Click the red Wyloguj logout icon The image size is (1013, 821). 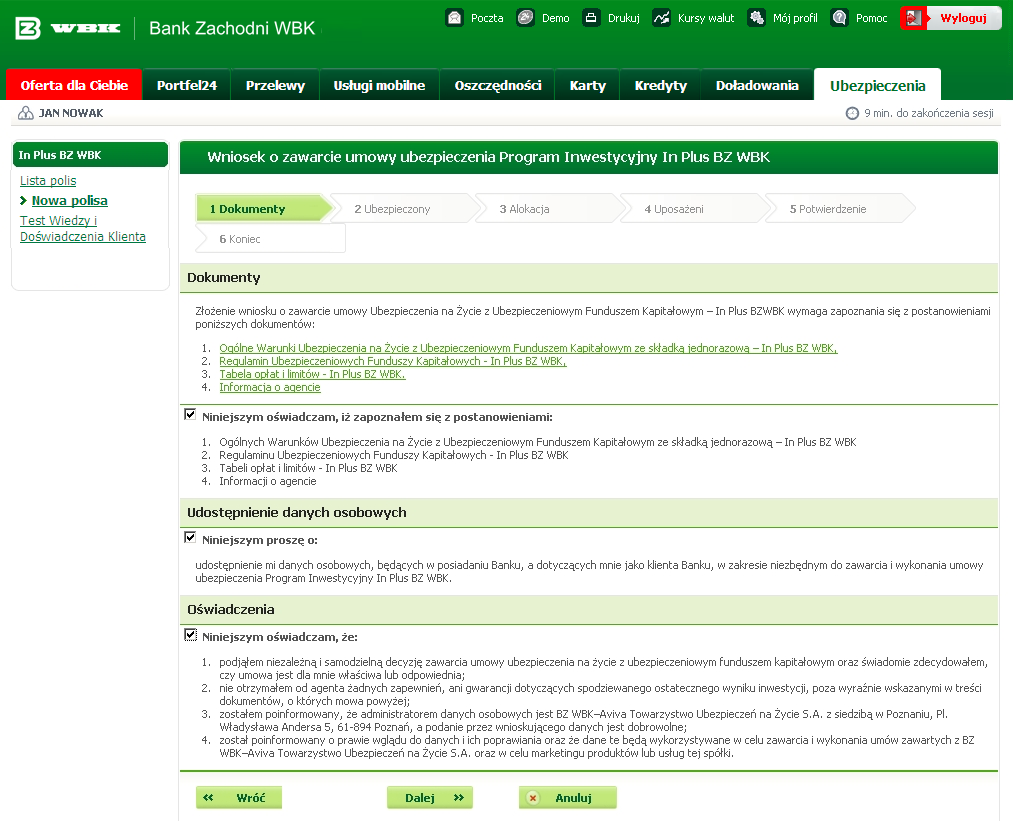coord(913,18)
